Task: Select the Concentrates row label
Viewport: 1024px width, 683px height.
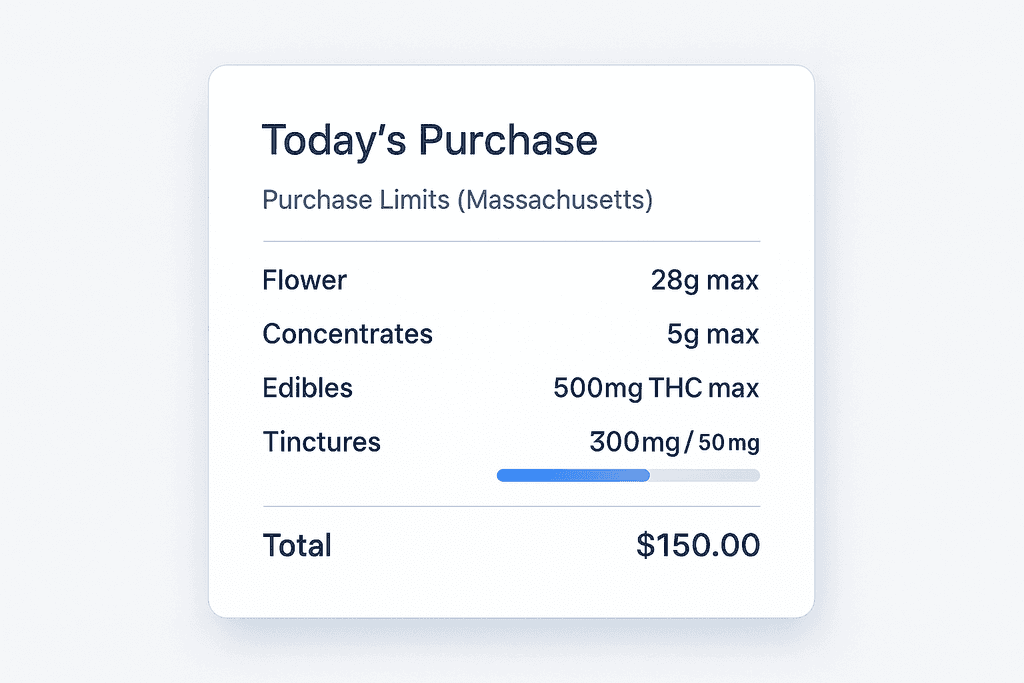Action: 347,334
